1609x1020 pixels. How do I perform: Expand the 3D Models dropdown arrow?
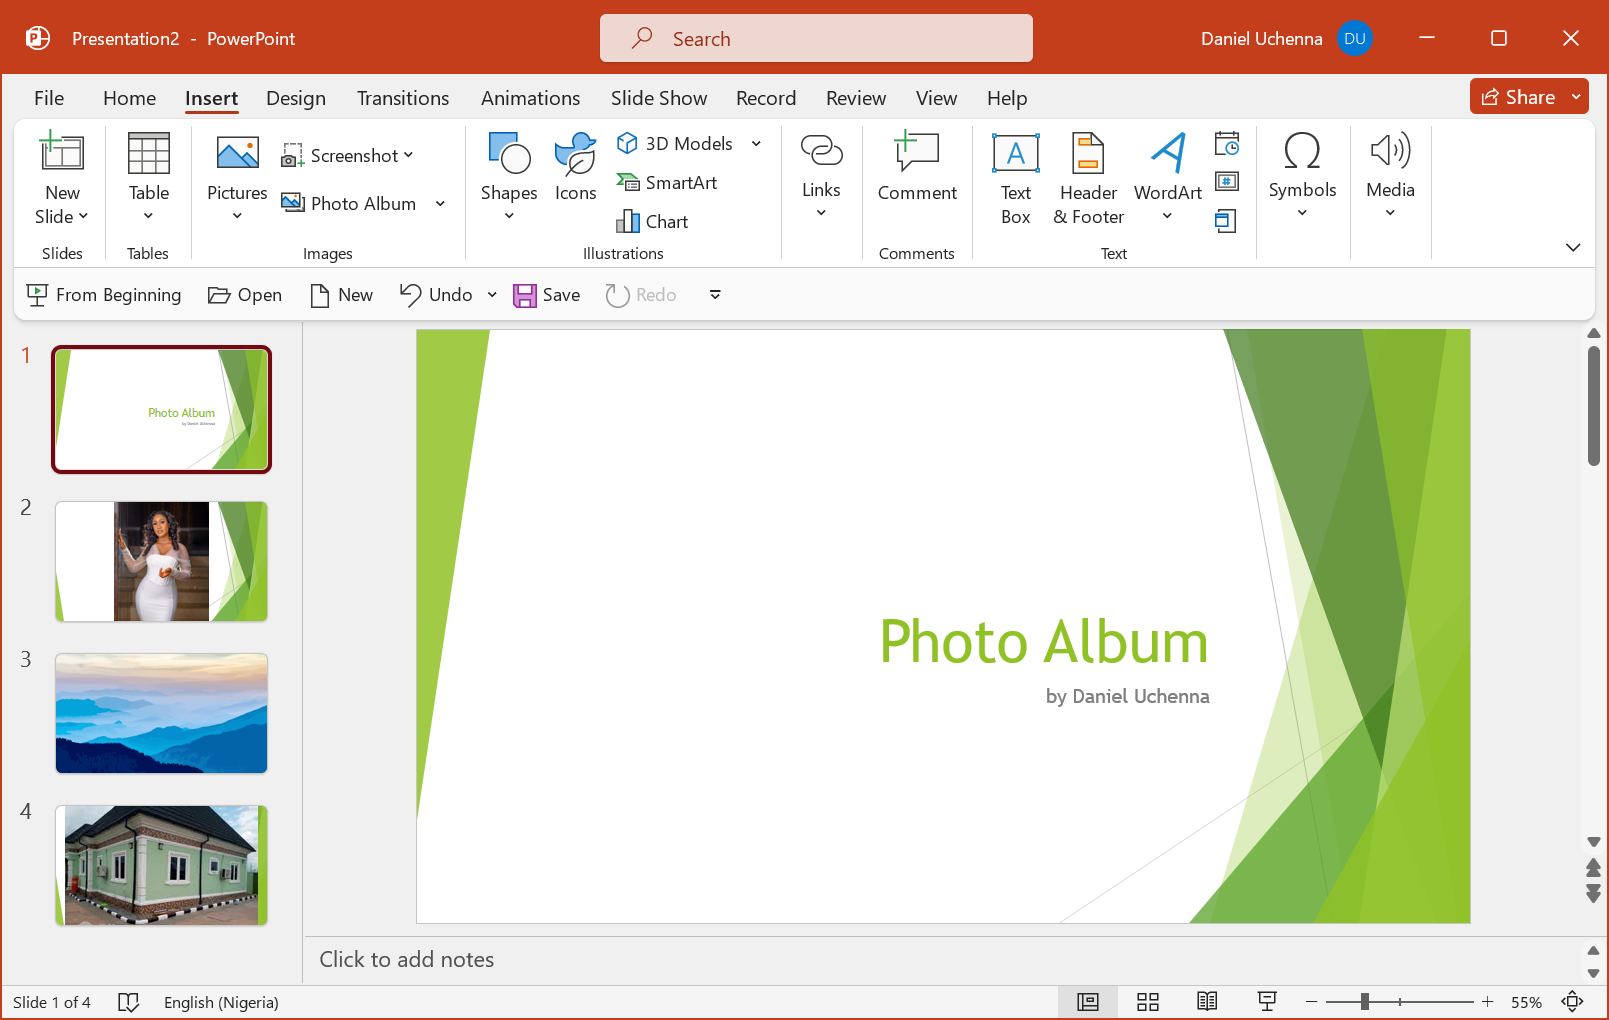tap(757, 144)
